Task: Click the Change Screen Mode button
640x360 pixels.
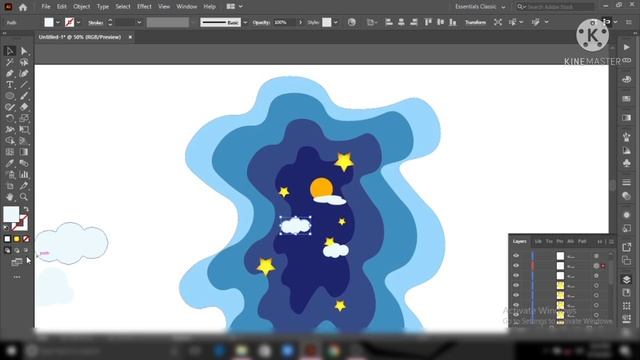Action: tap(17, 262)
